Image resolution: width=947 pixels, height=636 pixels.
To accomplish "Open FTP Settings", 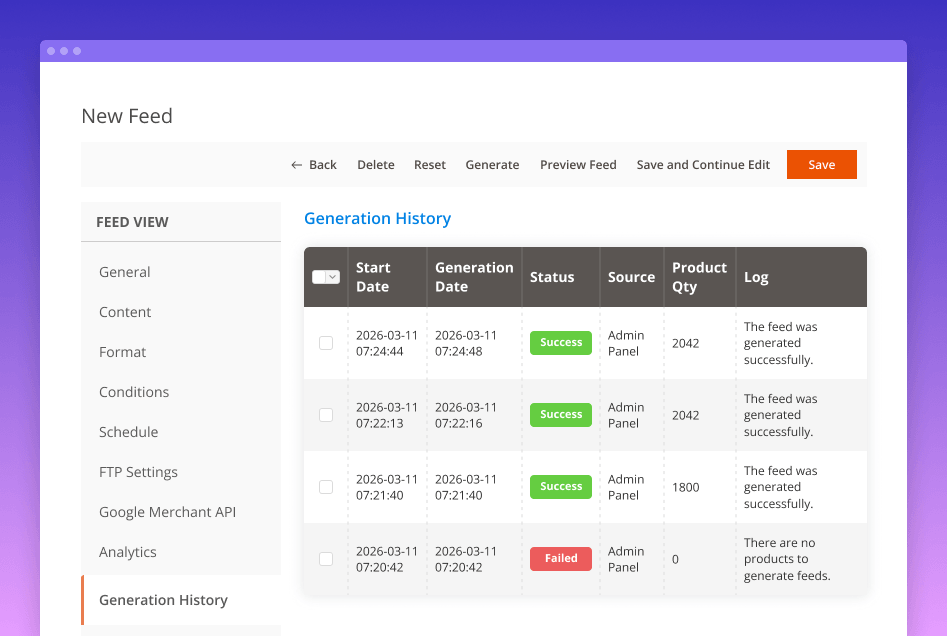I will [138, 471].
